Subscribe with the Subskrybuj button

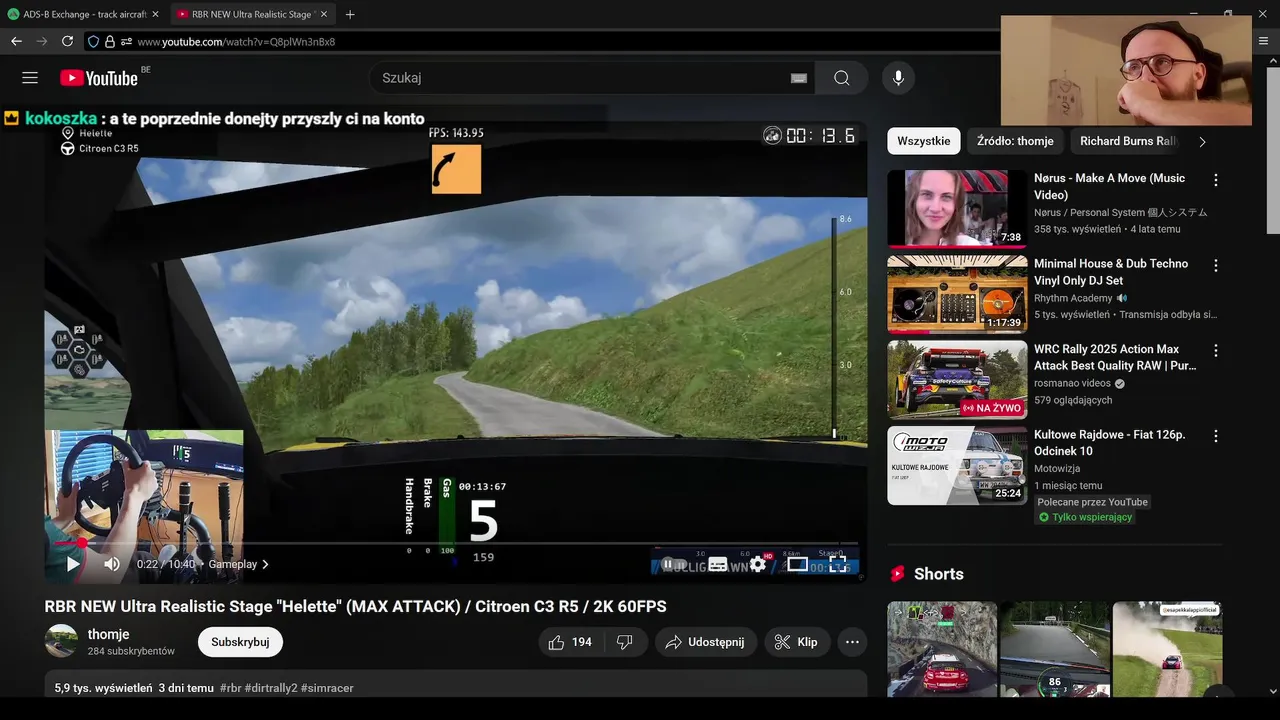[x=240, y=642]
